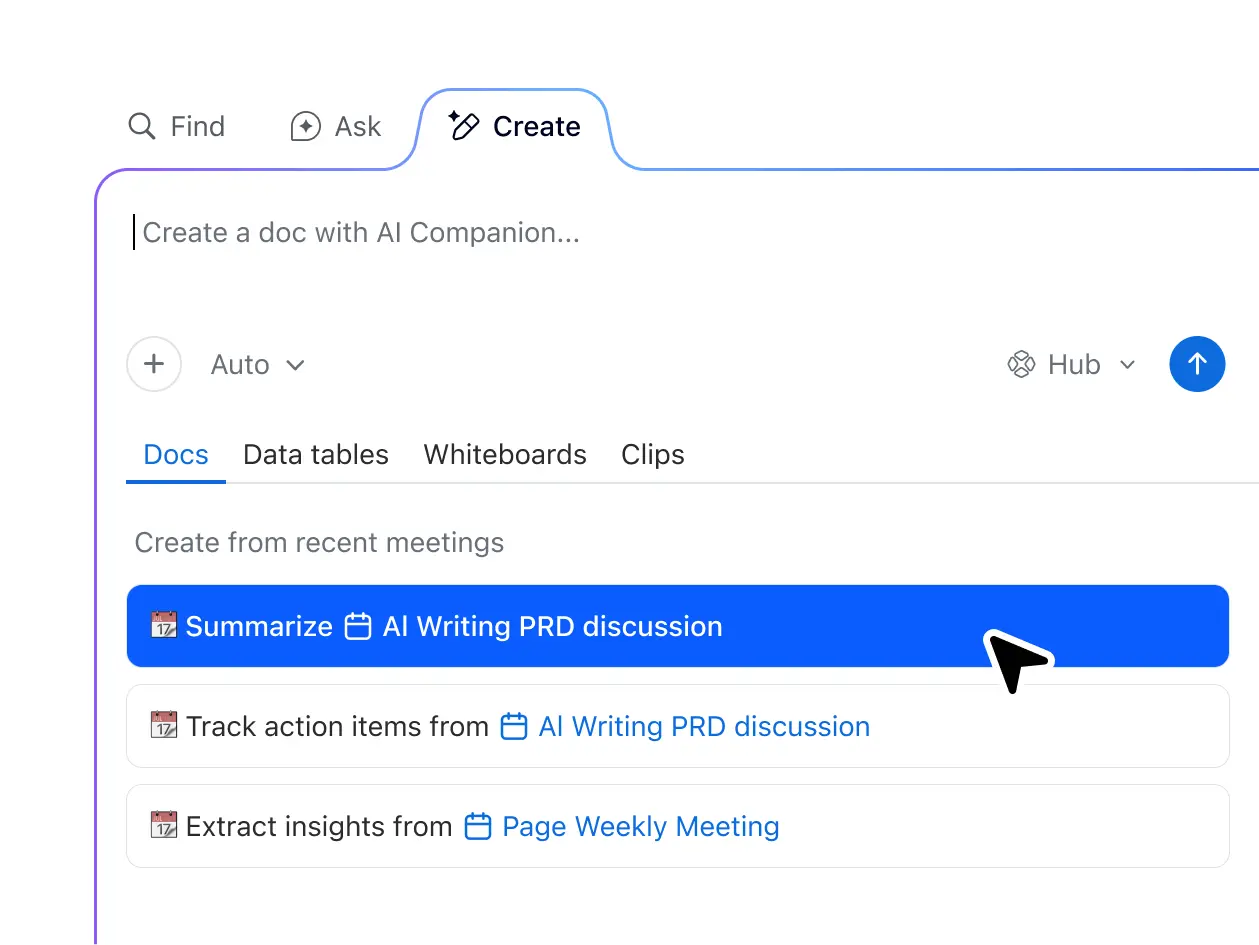
Task: Follow the Page Weekly Meeting link
Action: 639,826
